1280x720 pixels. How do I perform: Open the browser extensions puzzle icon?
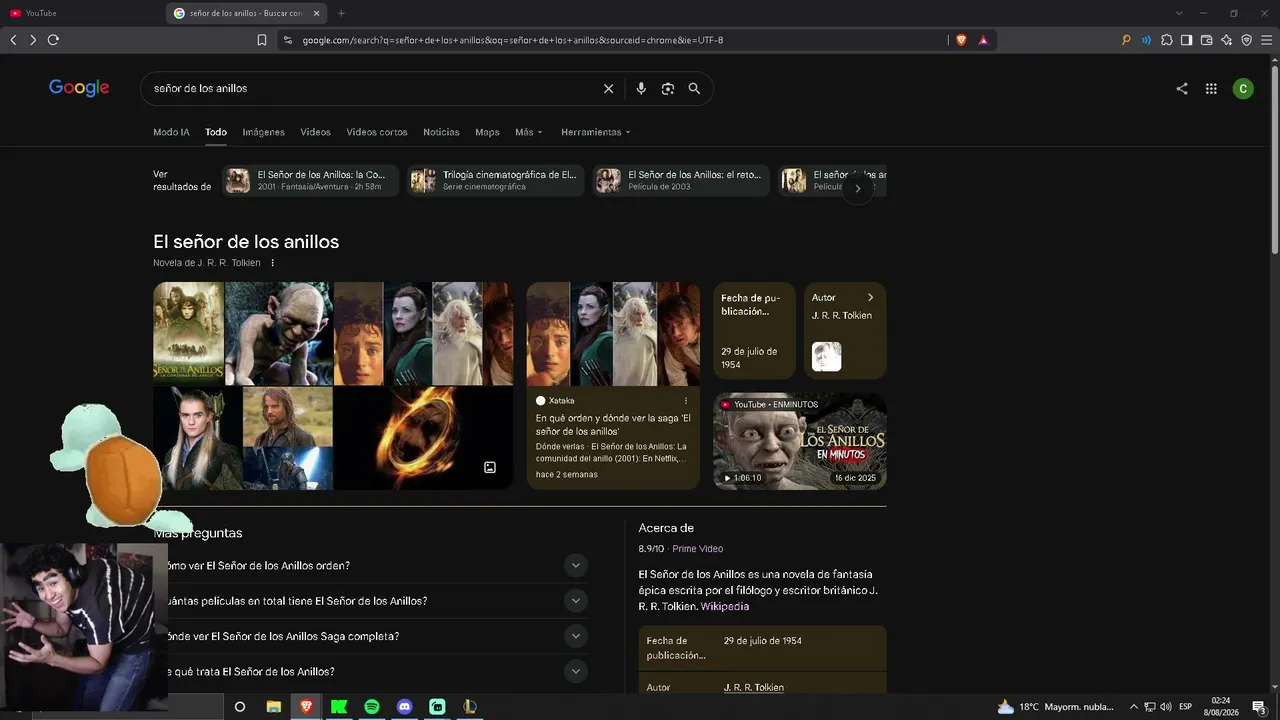point(1167,40)
